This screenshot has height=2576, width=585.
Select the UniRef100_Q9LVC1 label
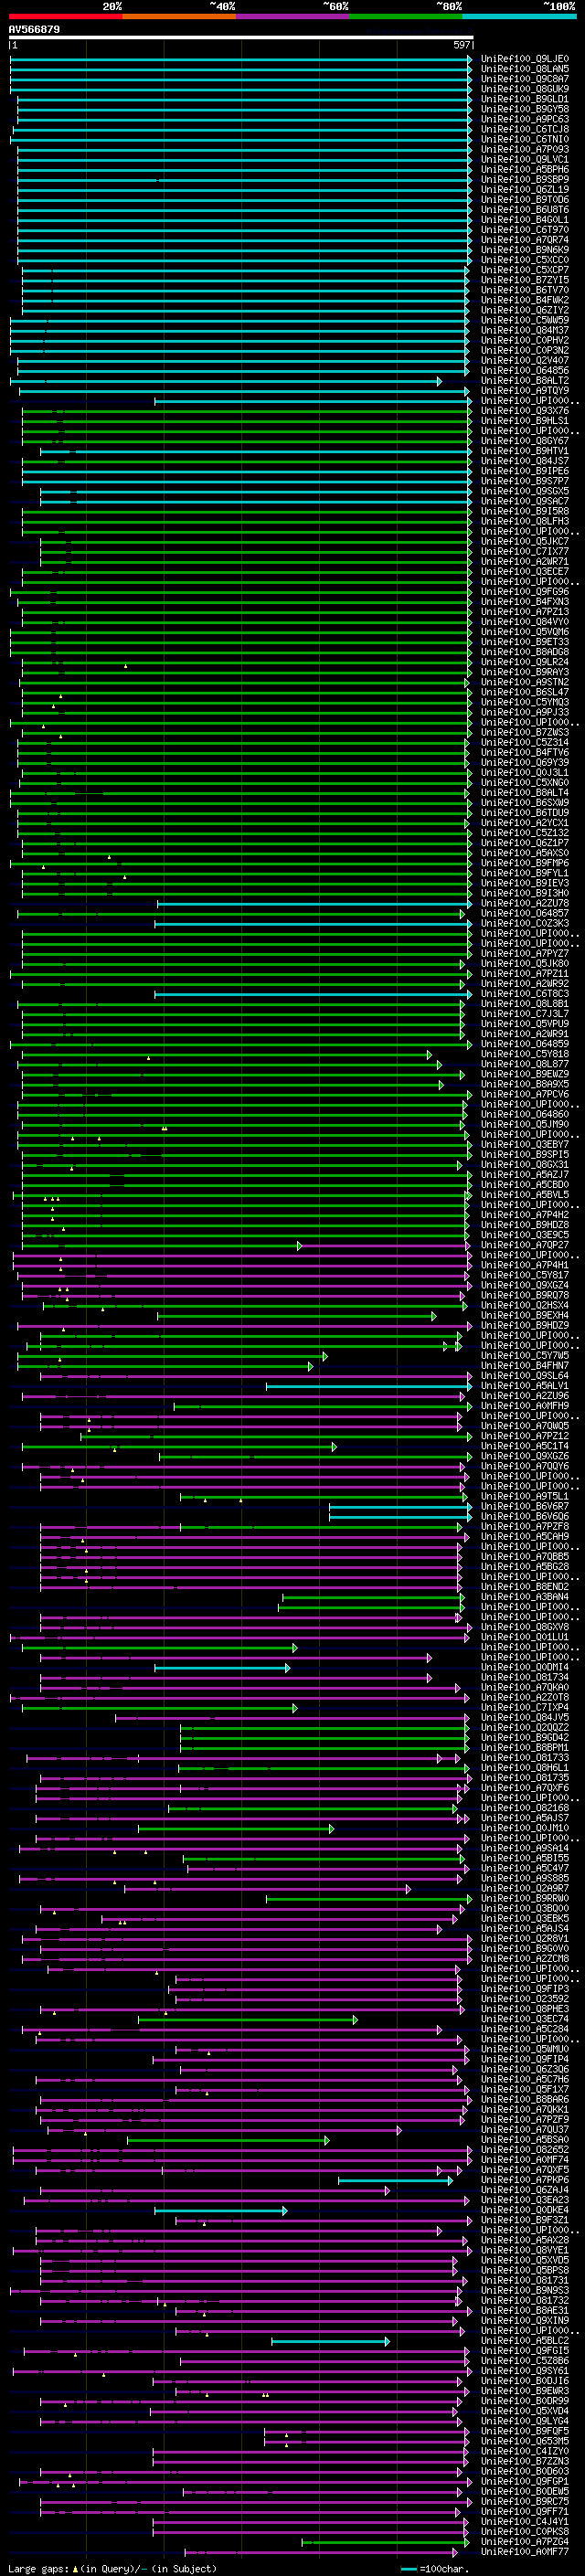[525, 159]
